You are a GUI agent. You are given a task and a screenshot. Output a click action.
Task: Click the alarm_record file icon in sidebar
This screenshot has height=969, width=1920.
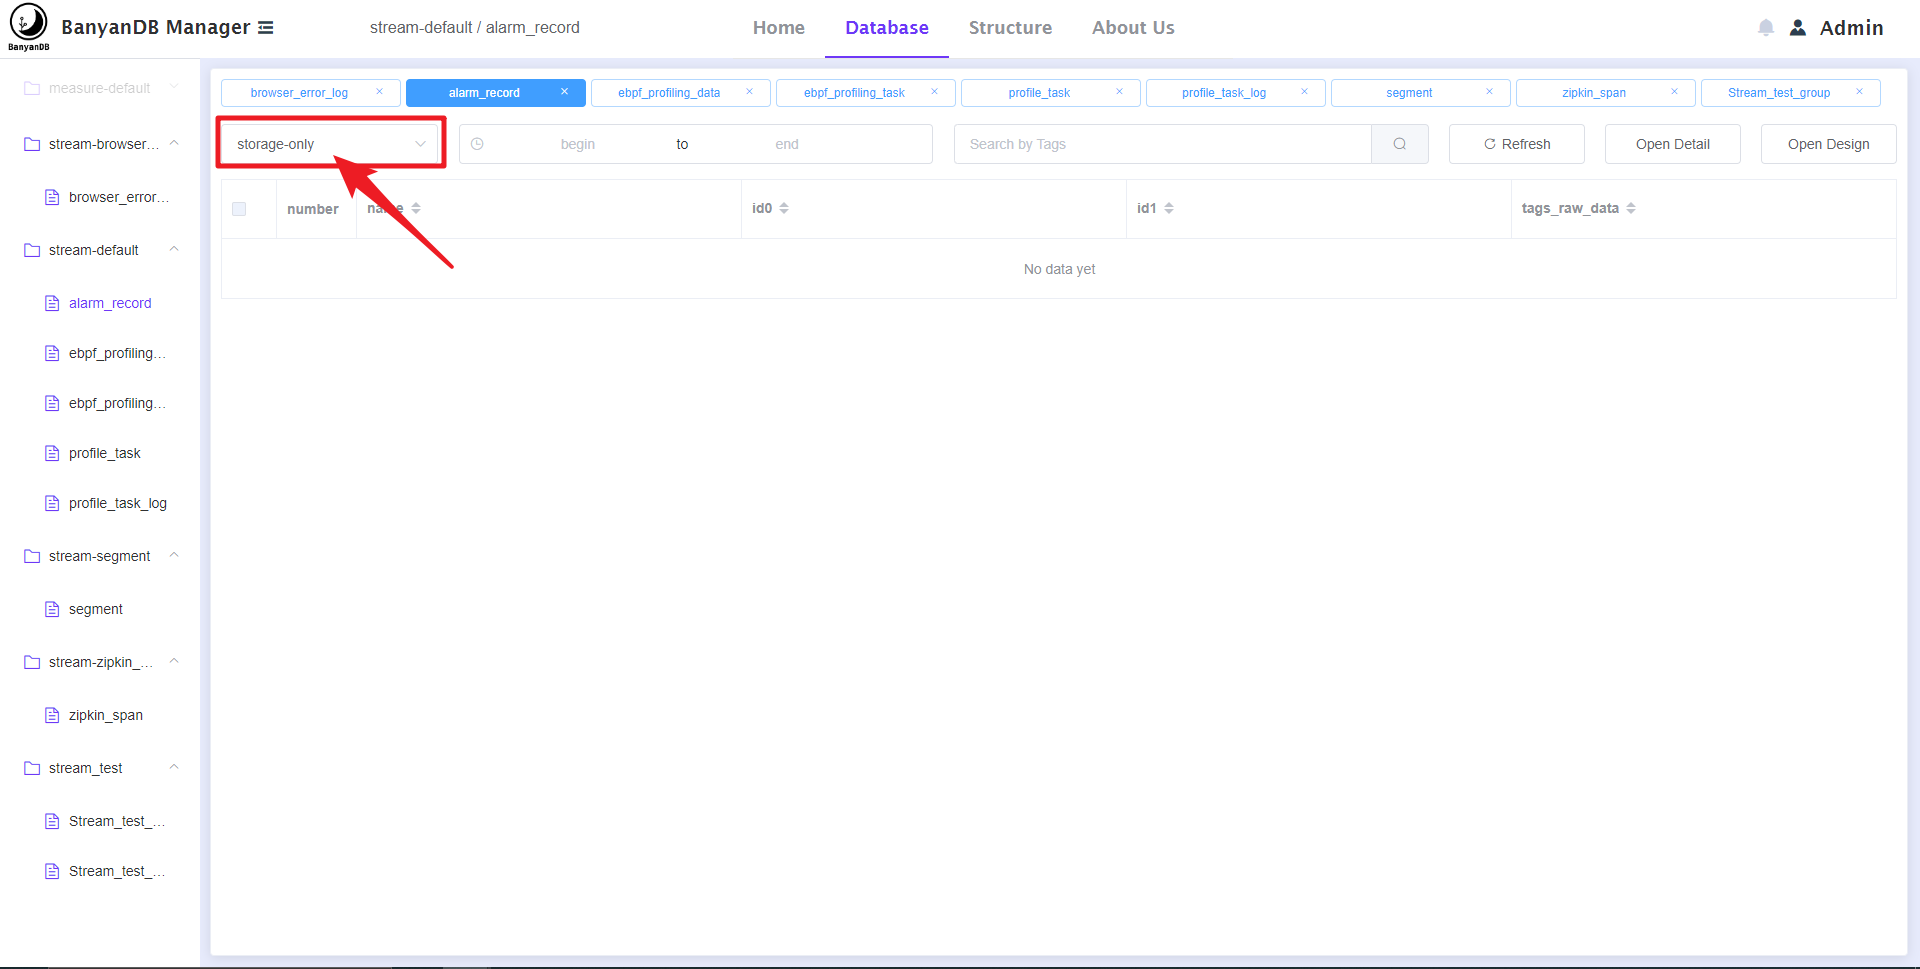click(x=52, y=303)
